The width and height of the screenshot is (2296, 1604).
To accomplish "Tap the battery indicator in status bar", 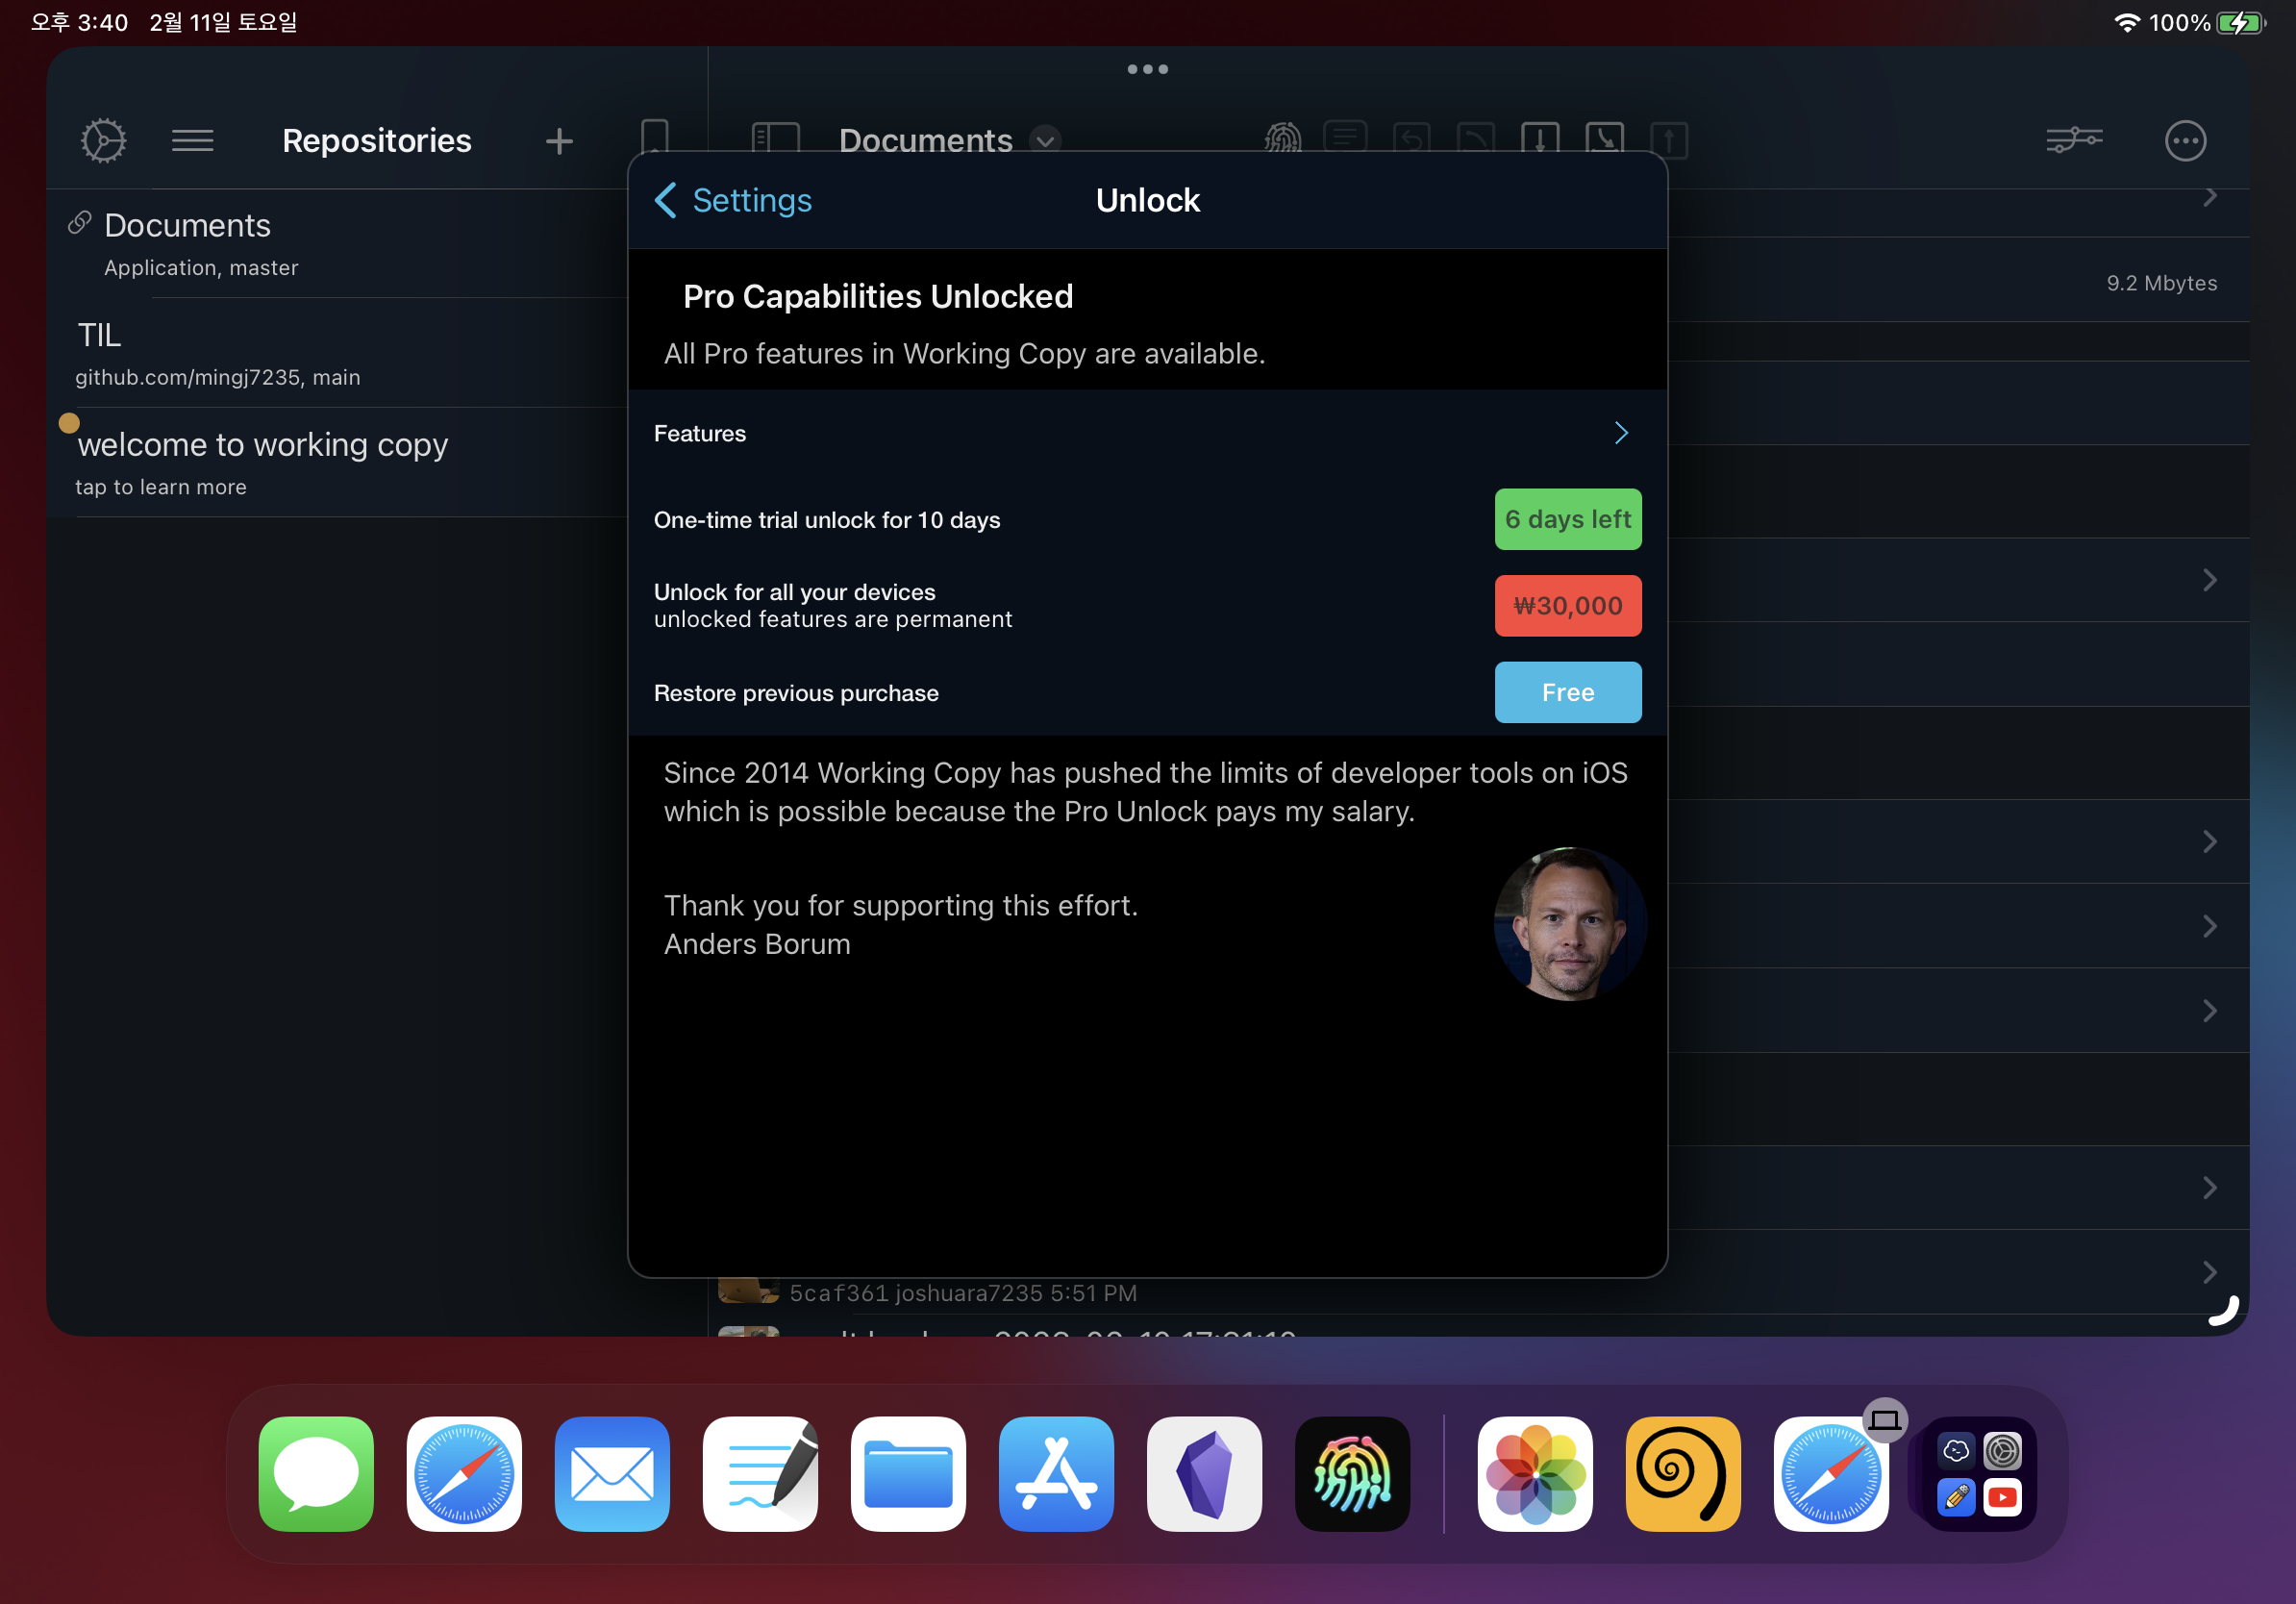I will pyautogui.click(x=2241, y=22).
